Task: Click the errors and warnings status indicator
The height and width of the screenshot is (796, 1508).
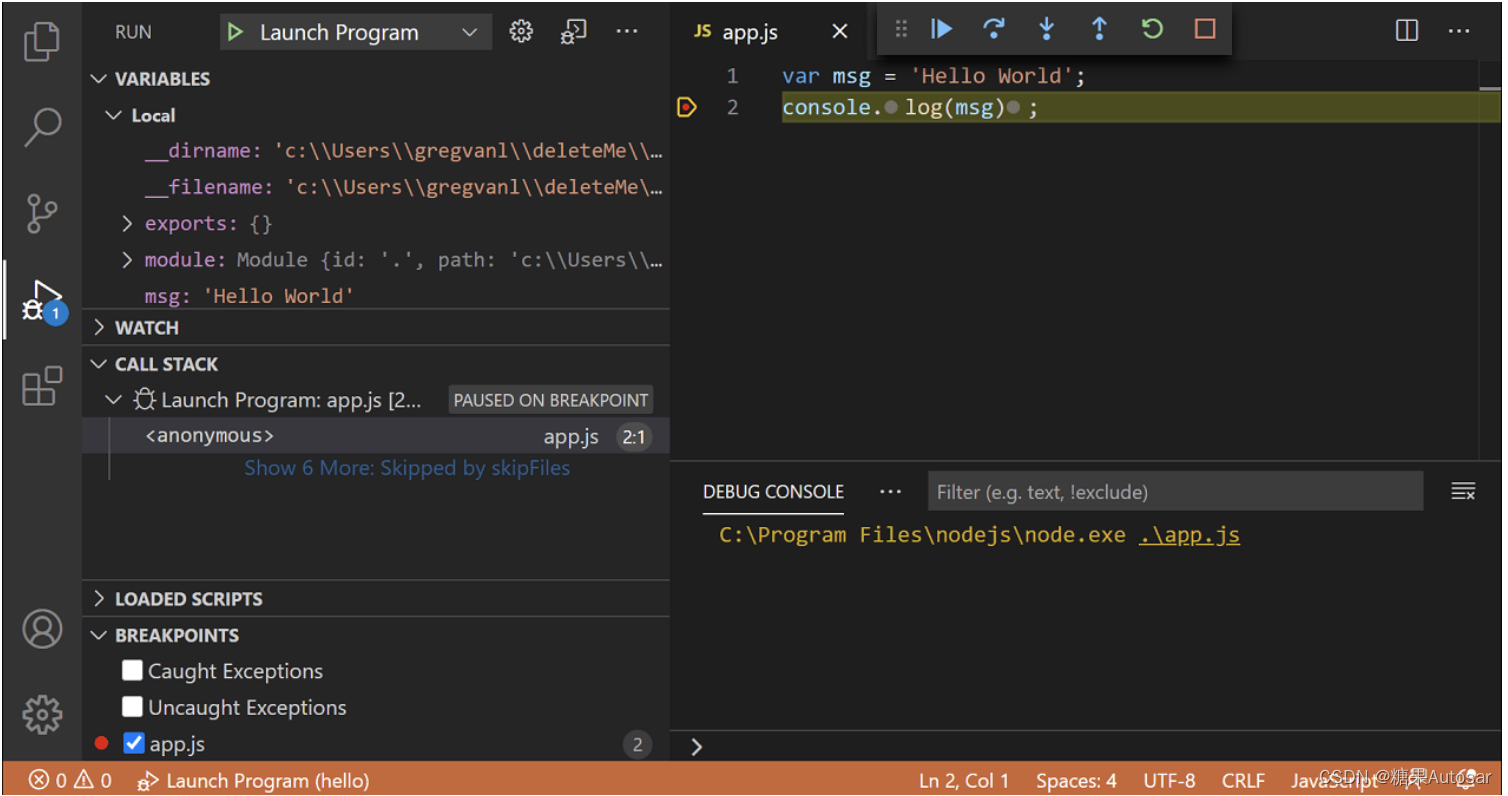Action: point(70,781)
